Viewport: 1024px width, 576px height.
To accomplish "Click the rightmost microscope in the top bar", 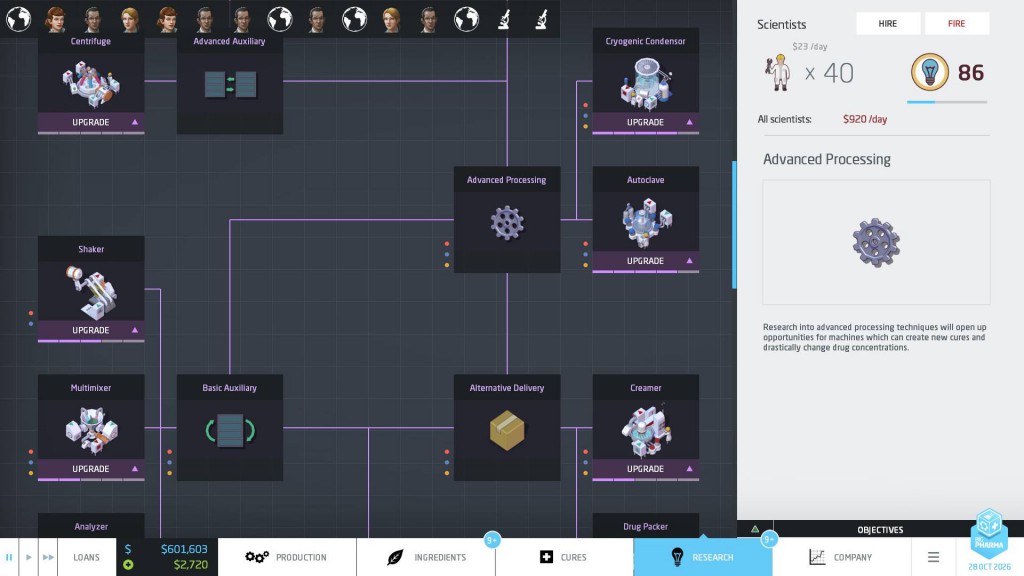I will (541, 19).
